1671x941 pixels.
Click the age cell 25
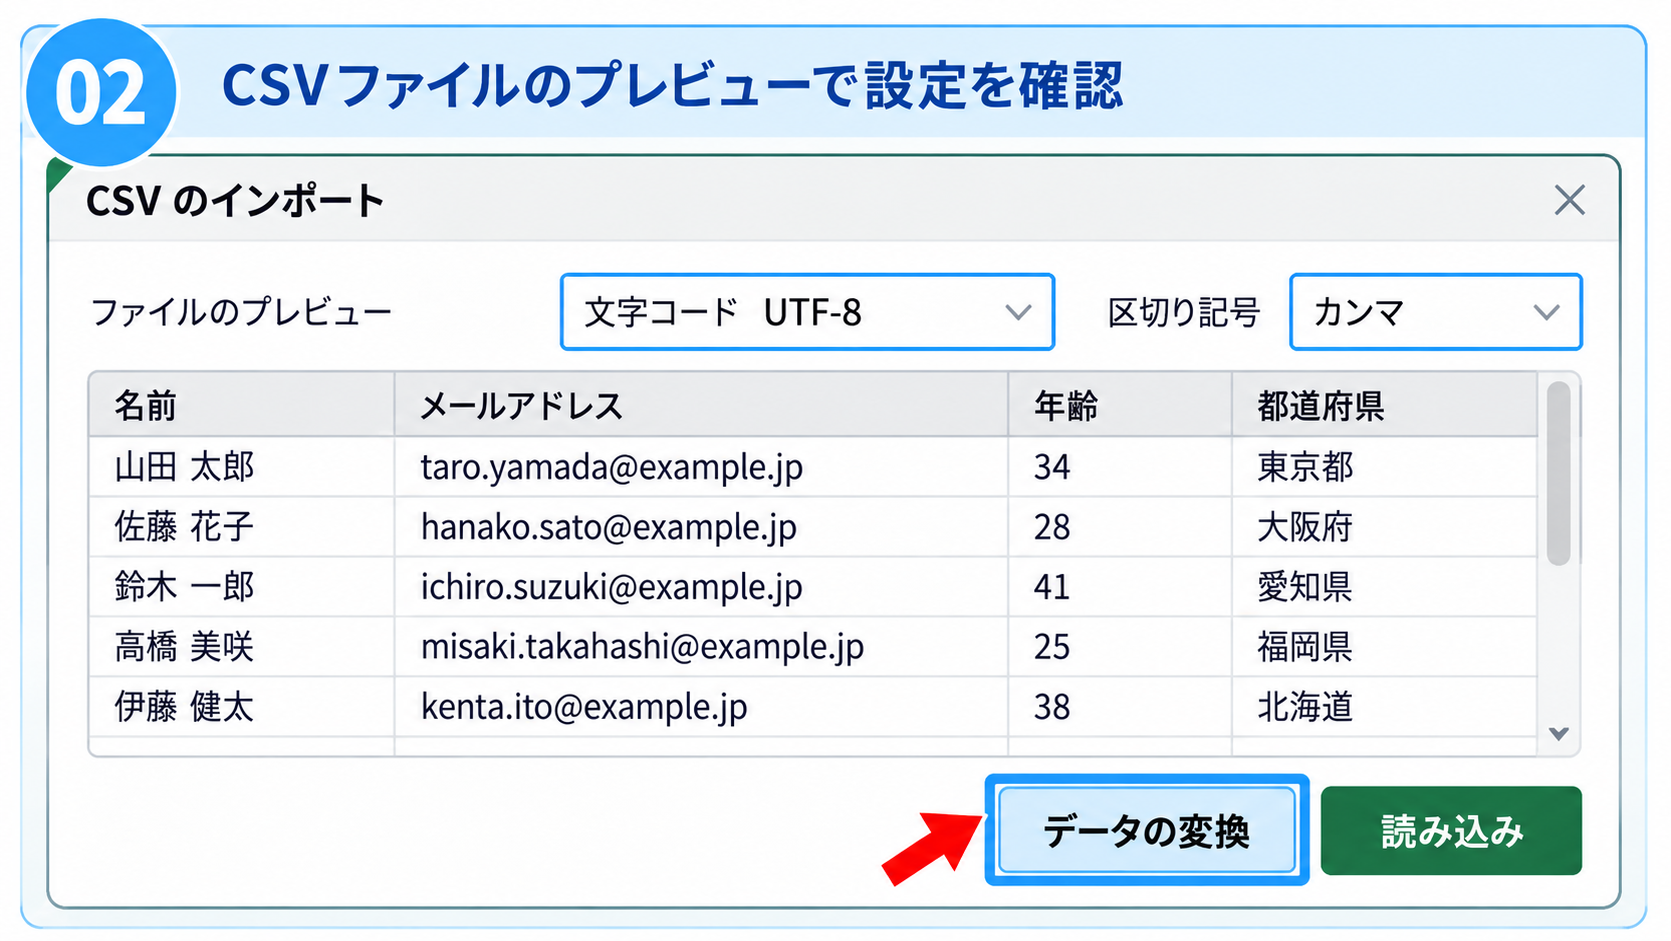tap(1120, 647)
